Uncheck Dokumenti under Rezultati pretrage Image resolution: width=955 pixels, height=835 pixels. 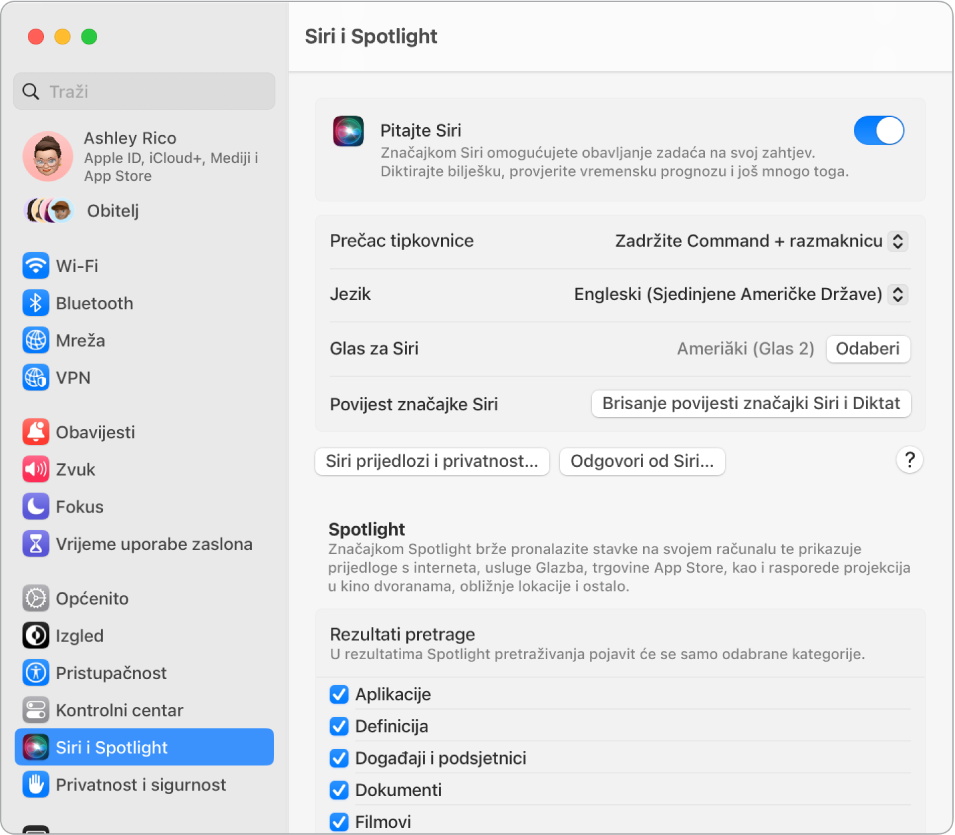point(339,790)
